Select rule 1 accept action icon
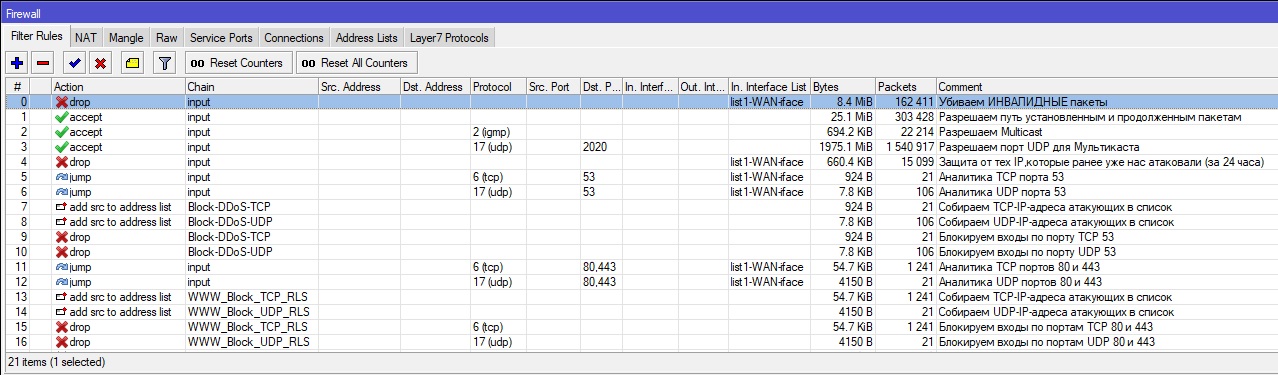The width and height of the screenshot is (1278, 375). click(61, 117)
